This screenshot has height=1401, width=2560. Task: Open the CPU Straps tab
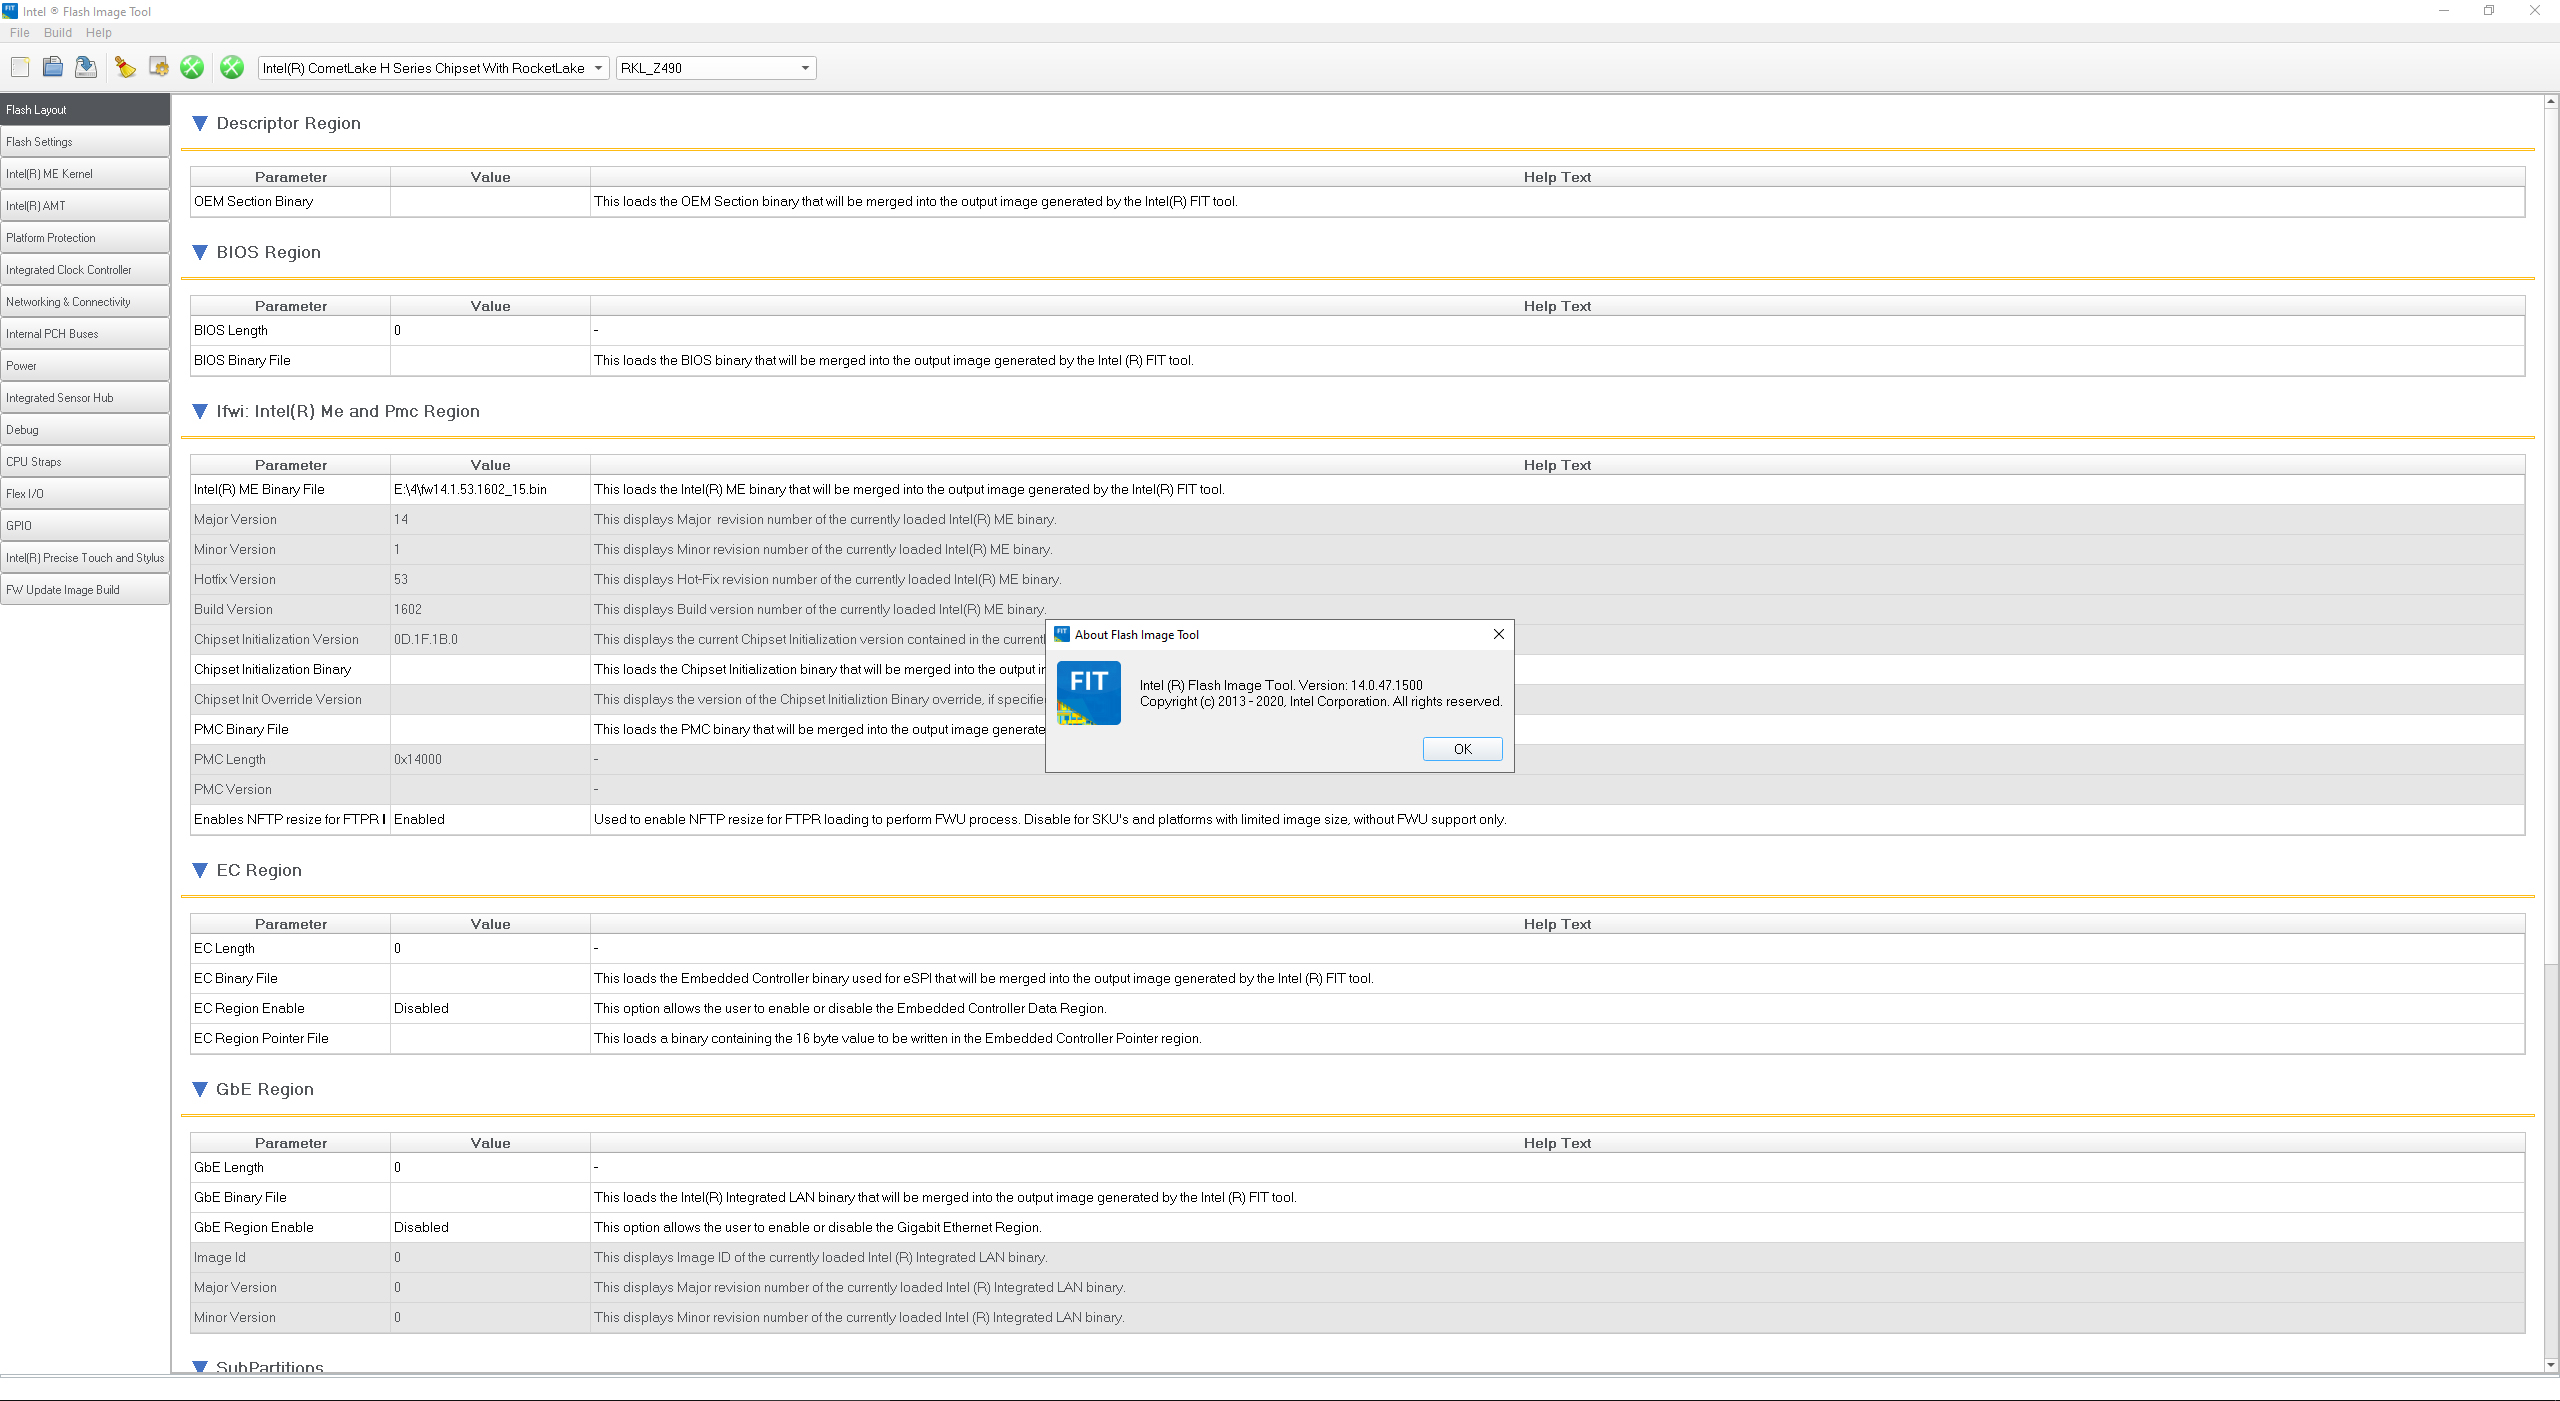[85, 462]
